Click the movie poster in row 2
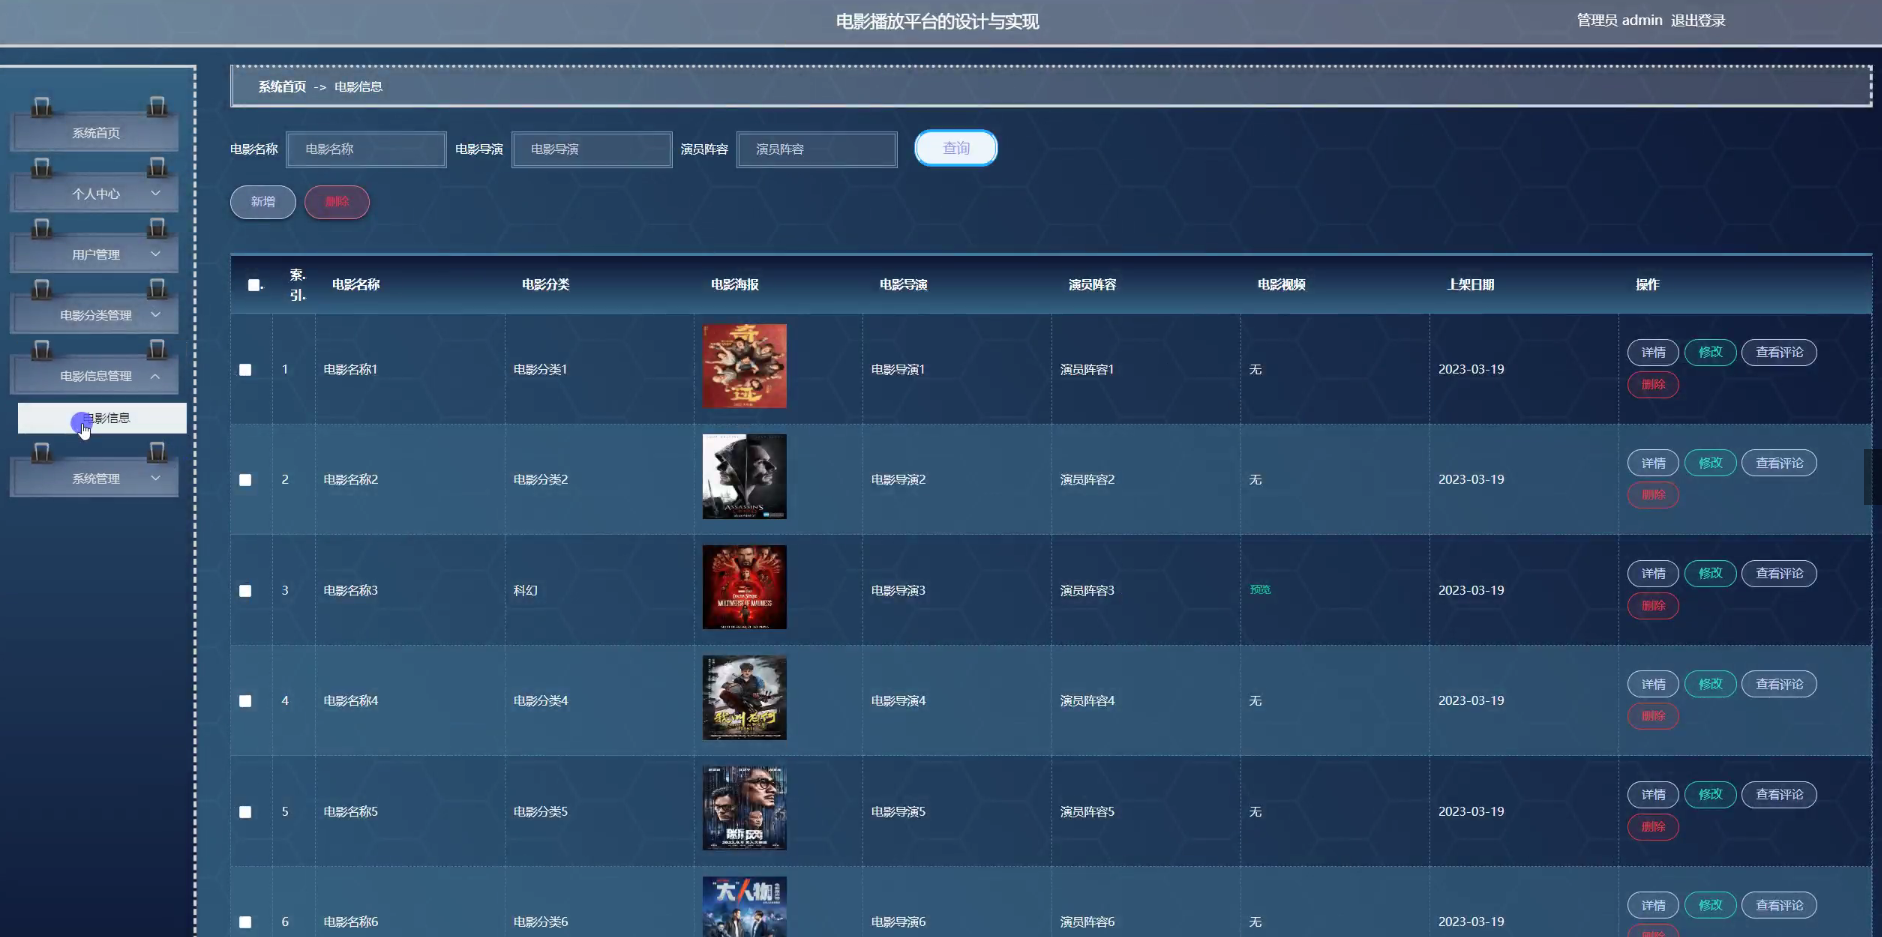 (x=744, y=477)
